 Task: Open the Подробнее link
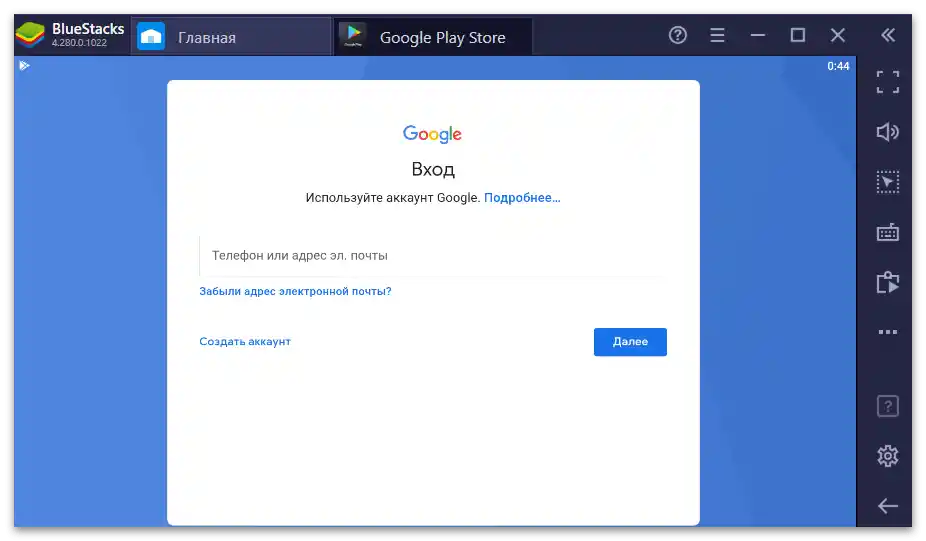522,198
